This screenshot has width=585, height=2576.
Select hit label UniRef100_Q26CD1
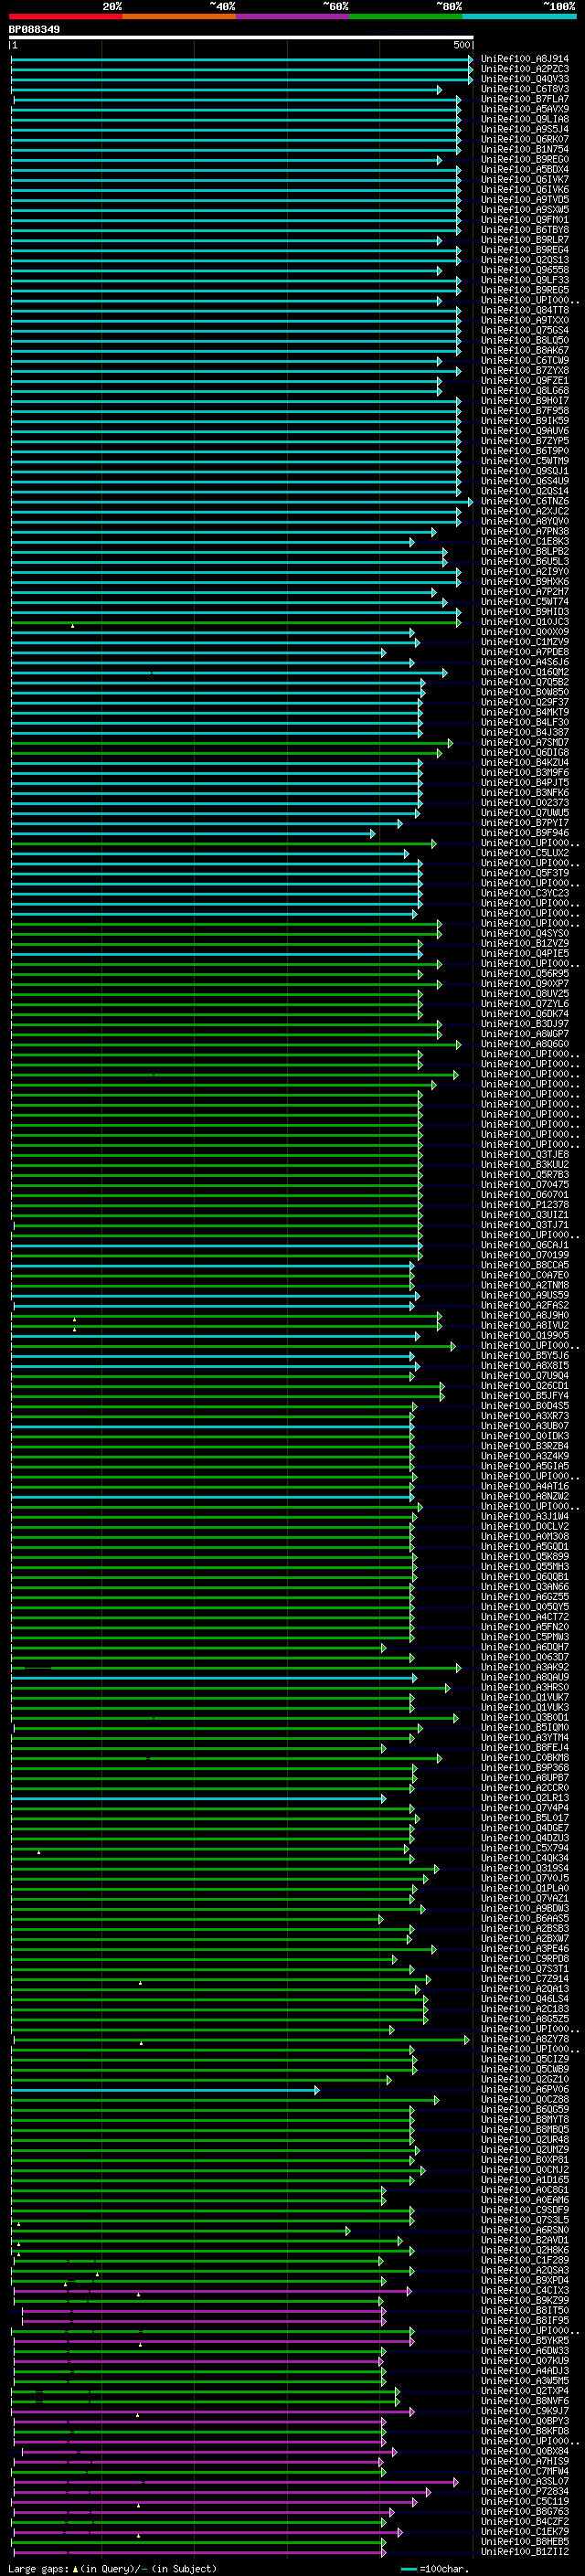pos(525,1386)
